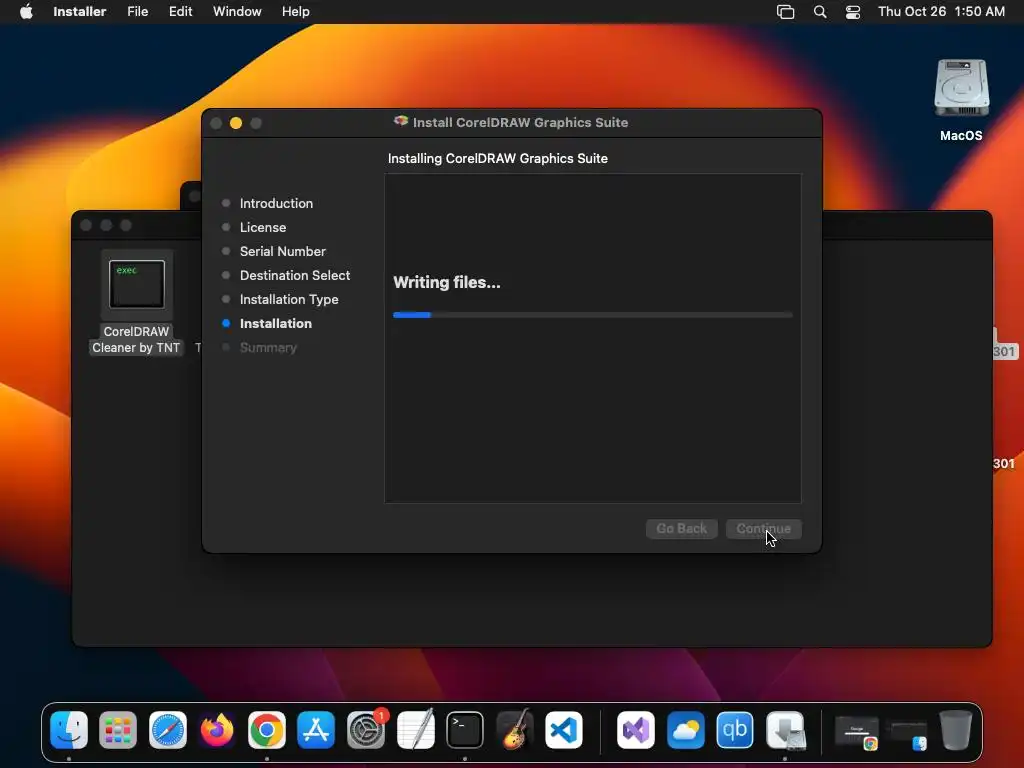Minimize the CorelDRAW installer window
Viewport: 1024px width, 768px height.
click(236, 123)
